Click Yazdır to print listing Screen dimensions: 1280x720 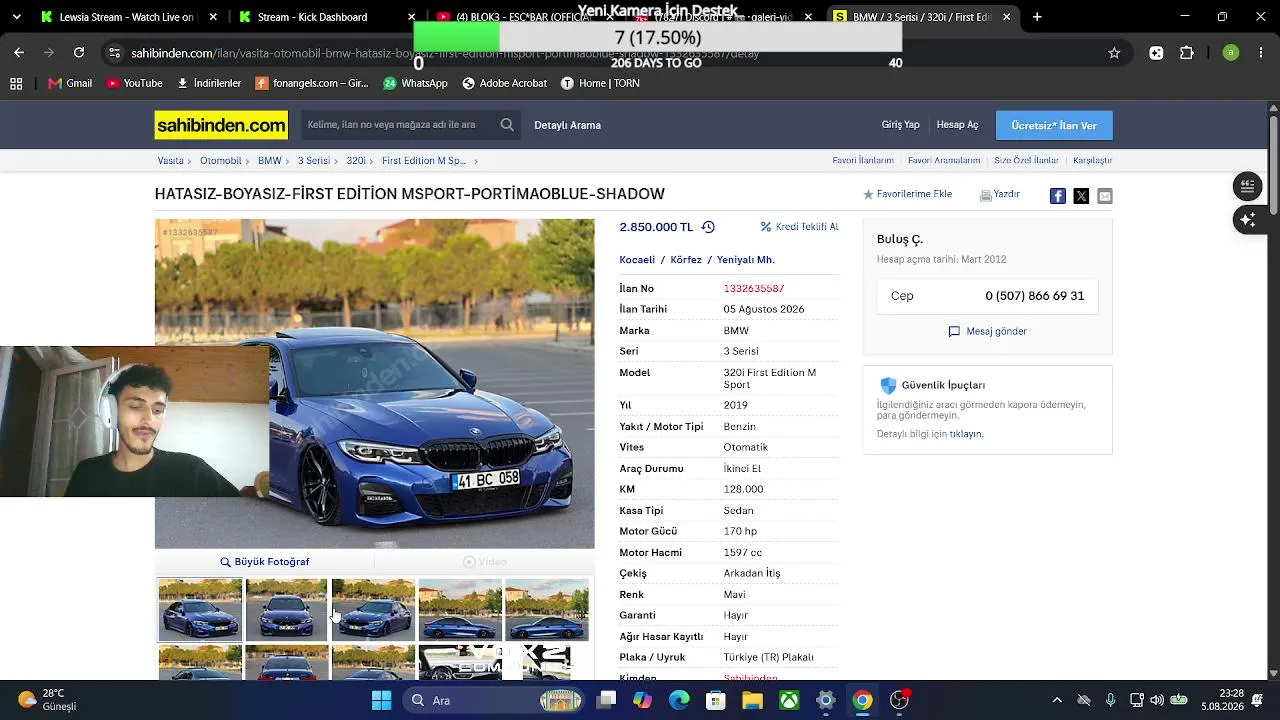click(x=999, y=194)
